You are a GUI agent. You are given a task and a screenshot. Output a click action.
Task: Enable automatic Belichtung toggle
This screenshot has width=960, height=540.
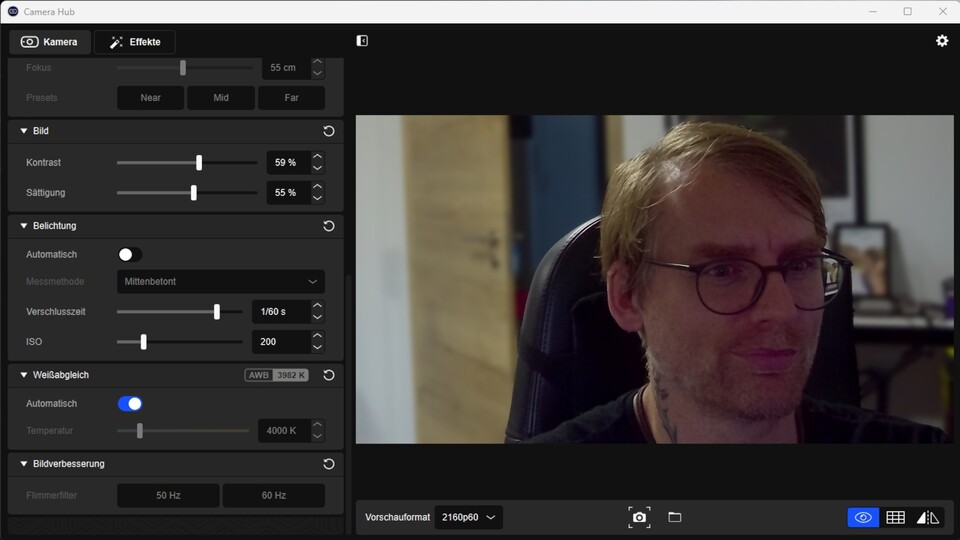[x=130, y=255]
